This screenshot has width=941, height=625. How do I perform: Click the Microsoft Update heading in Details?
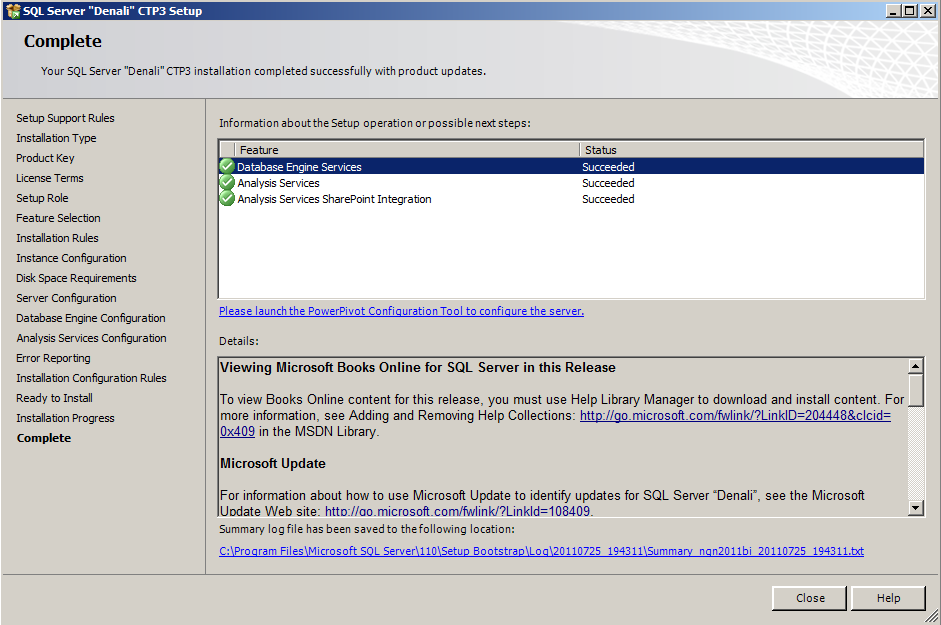pos(273,463)
